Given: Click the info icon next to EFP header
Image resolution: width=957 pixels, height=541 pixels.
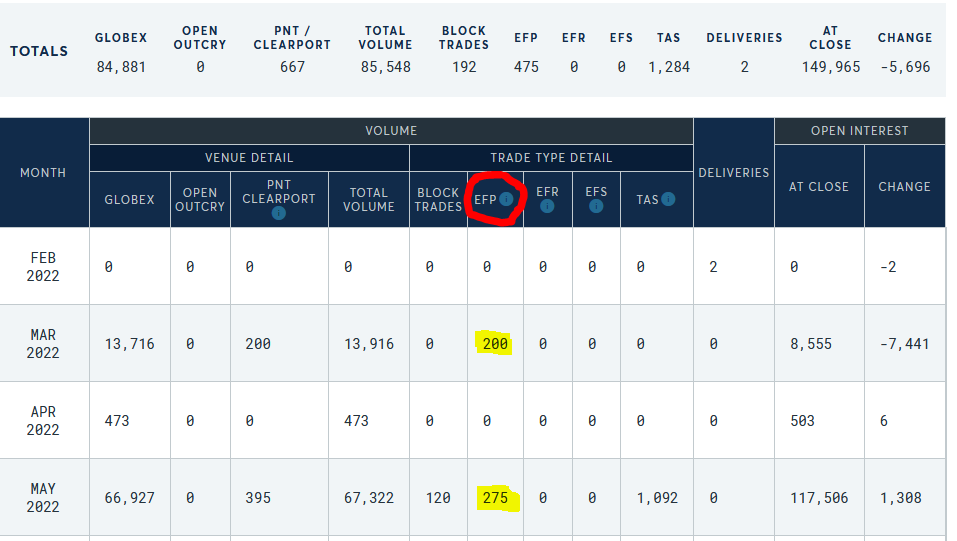Looking at the screenshot, I should tap(506, 199).
